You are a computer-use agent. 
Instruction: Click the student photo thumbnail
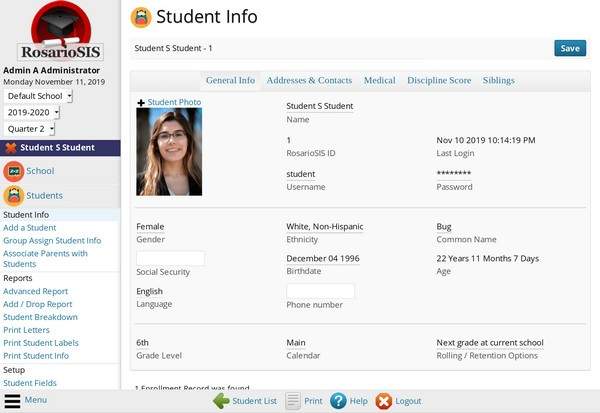pos(169,152)
